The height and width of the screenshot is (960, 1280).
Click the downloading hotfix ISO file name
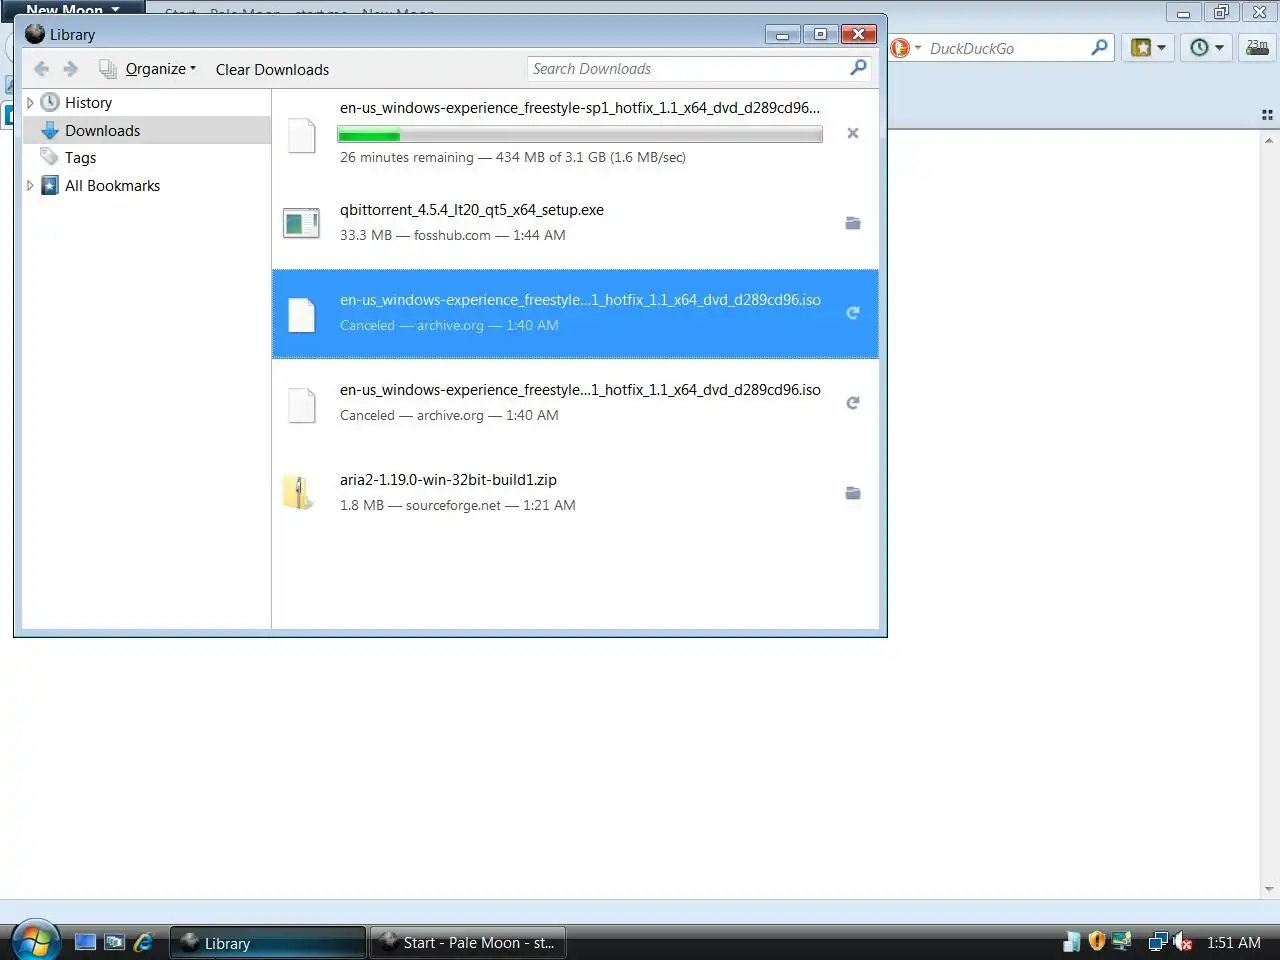pyautogui.click(x=580, y=108)
